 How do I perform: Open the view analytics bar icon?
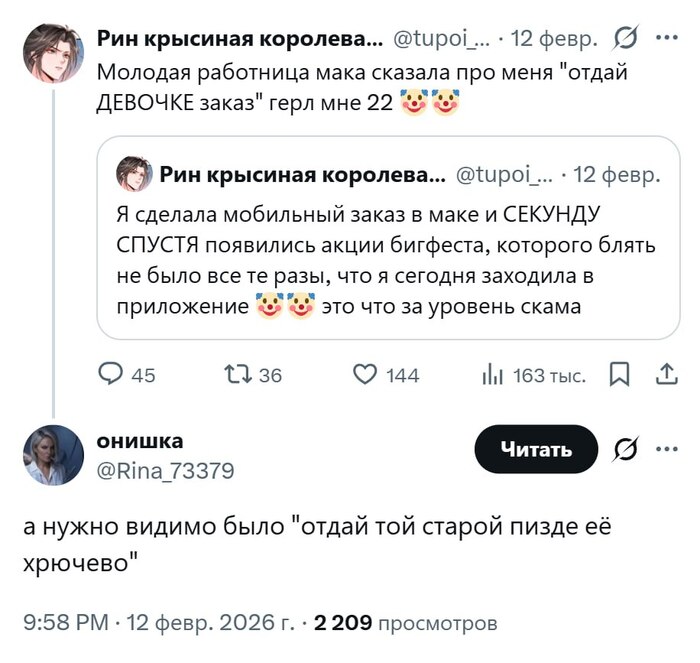click(x=492, y=375)
